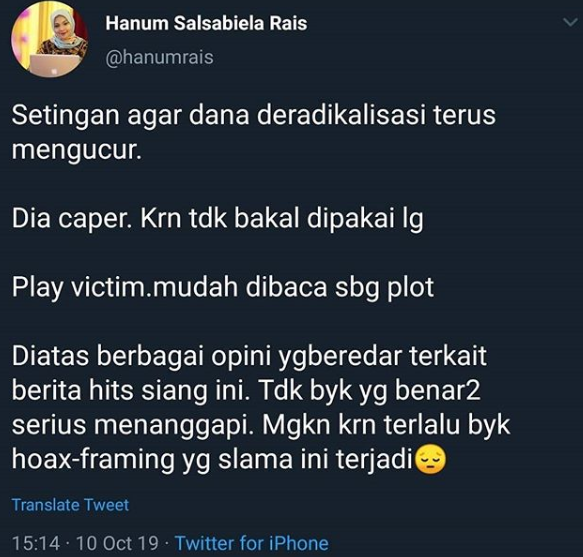Click the 'Play victim' phrase
Image resolution: width=583 pixels, height=557 pixels.
[x=80, y=288]
